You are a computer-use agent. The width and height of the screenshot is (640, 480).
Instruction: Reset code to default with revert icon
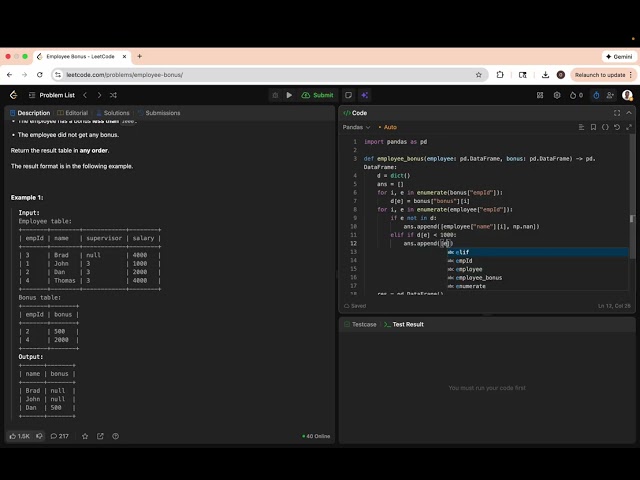point(617,127)
